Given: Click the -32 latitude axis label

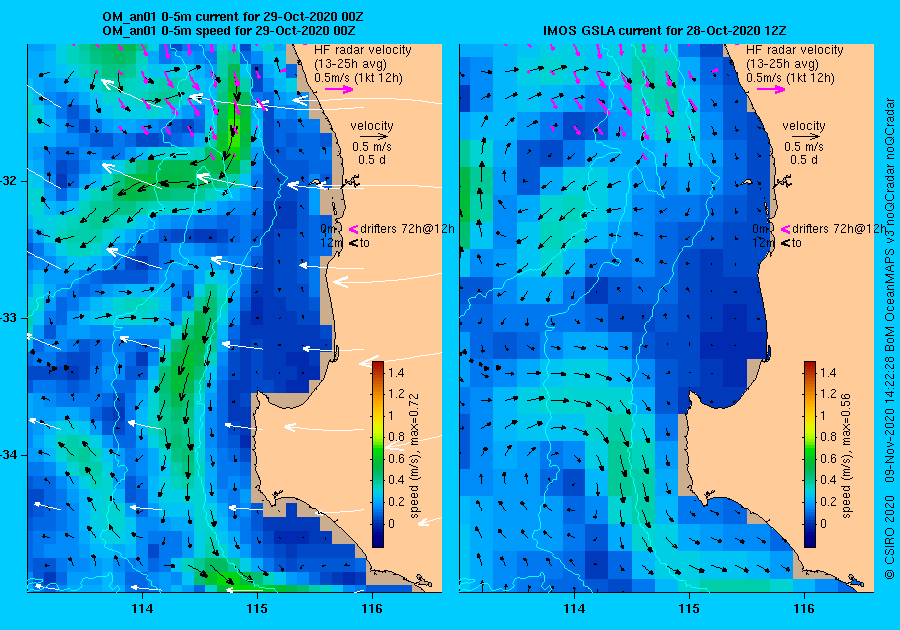Looking at the screenshot, I should pos(9,181).
